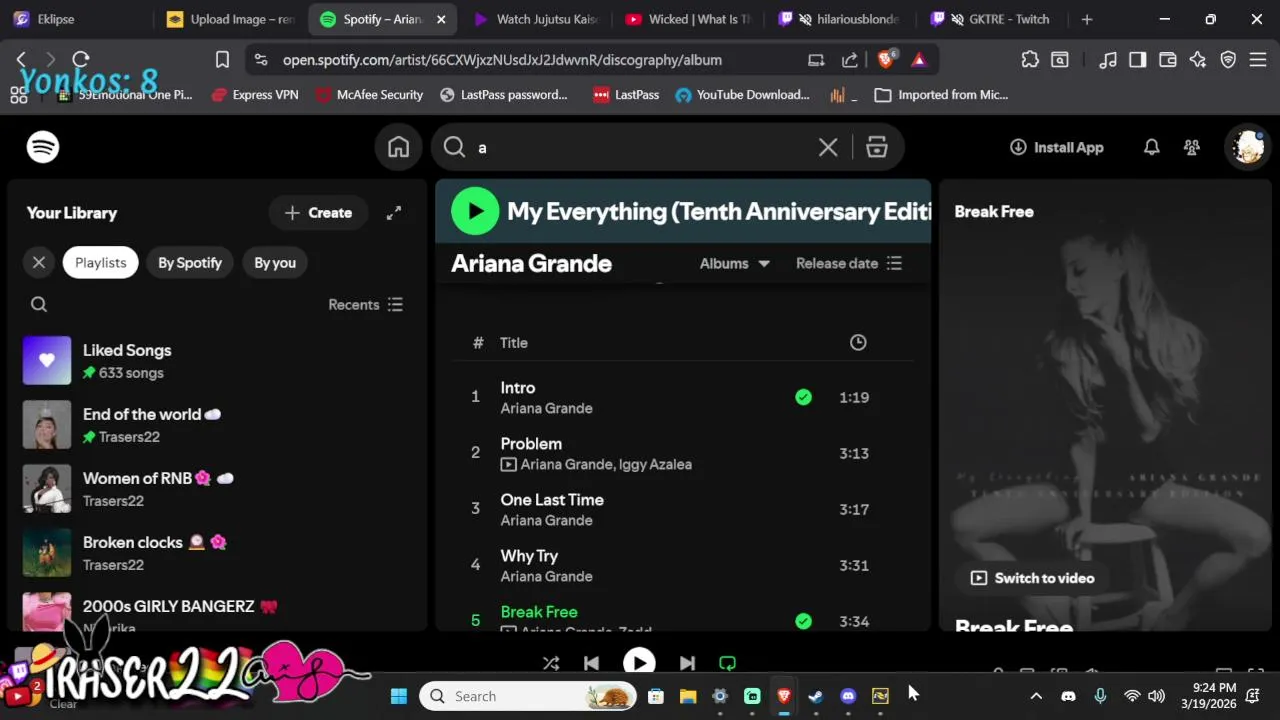The height and width of the screenshot is (720, 1280).
Task: Play My Everything album with green button
Action: pos(475,211)
